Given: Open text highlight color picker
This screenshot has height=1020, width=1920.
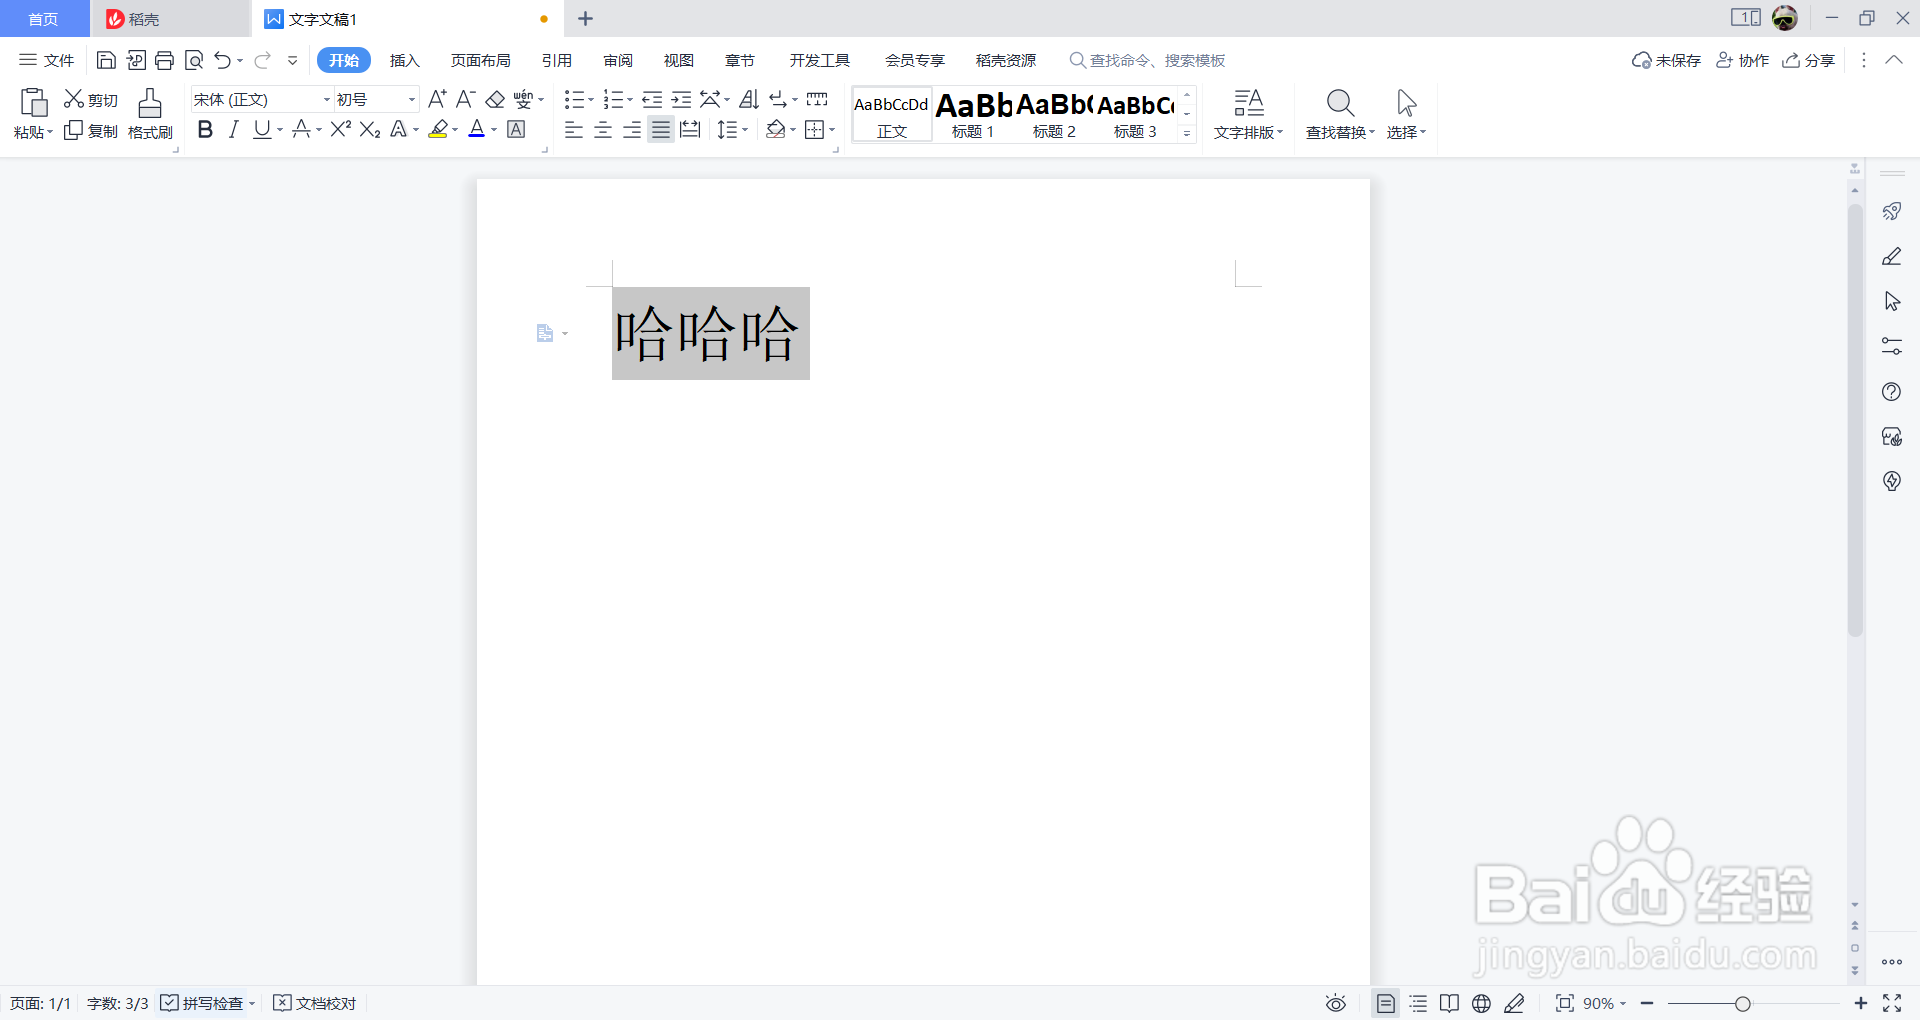Looking at the screenshot, I should point(454,130).
